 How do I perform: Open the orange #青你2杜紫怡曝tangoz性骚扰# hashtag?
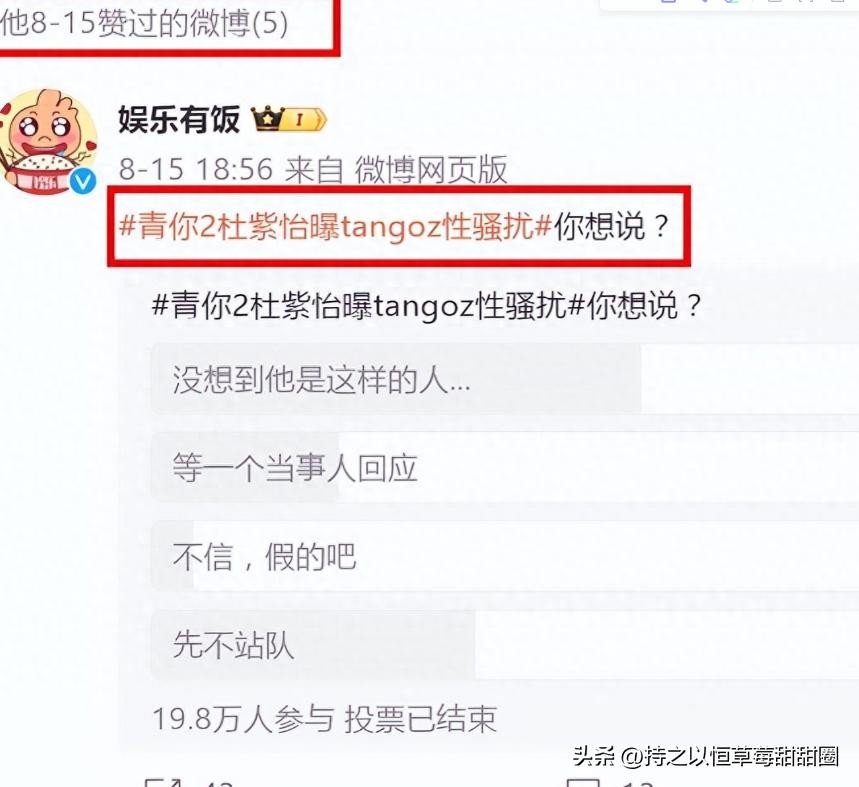[335, 226]
